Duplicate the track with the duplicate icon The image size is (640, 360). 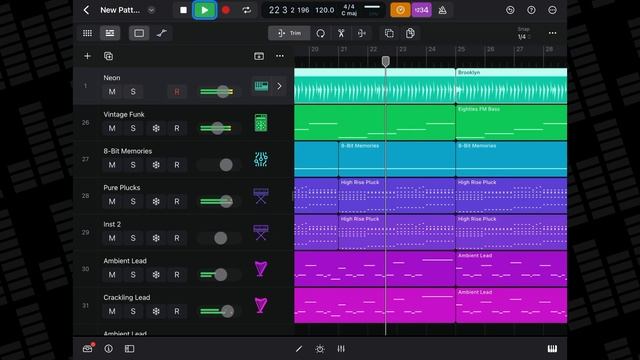coord(108,56)
